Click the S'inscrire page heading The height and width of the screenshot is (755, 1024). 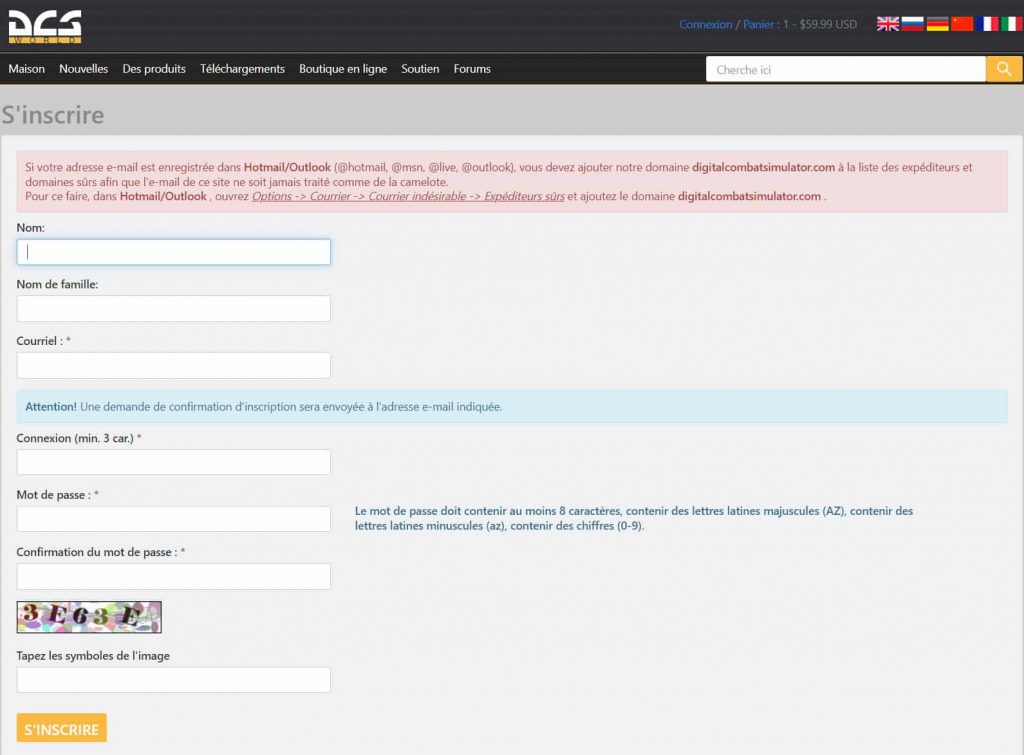pyautogui.click(x=53, y=115)
